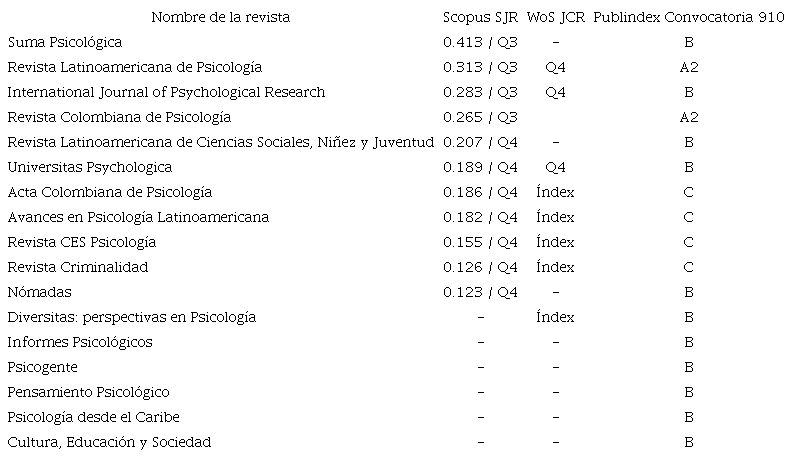Screen dimensions: 793x458
Task: Select the "Scopus SJR" column header
Action: click(480, 17)
